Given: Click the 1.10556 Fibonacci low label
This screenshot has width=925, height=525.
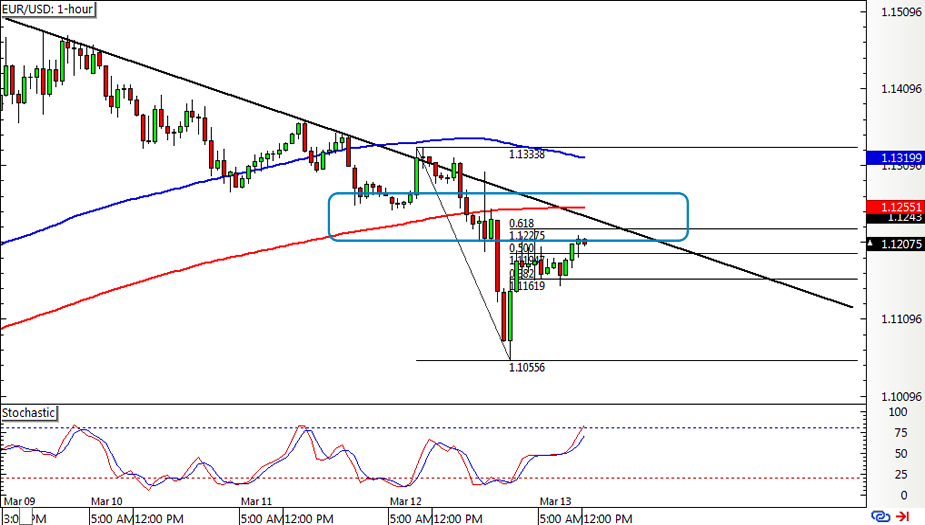Looking at the screenshot, I should click(x=527, y=368).
